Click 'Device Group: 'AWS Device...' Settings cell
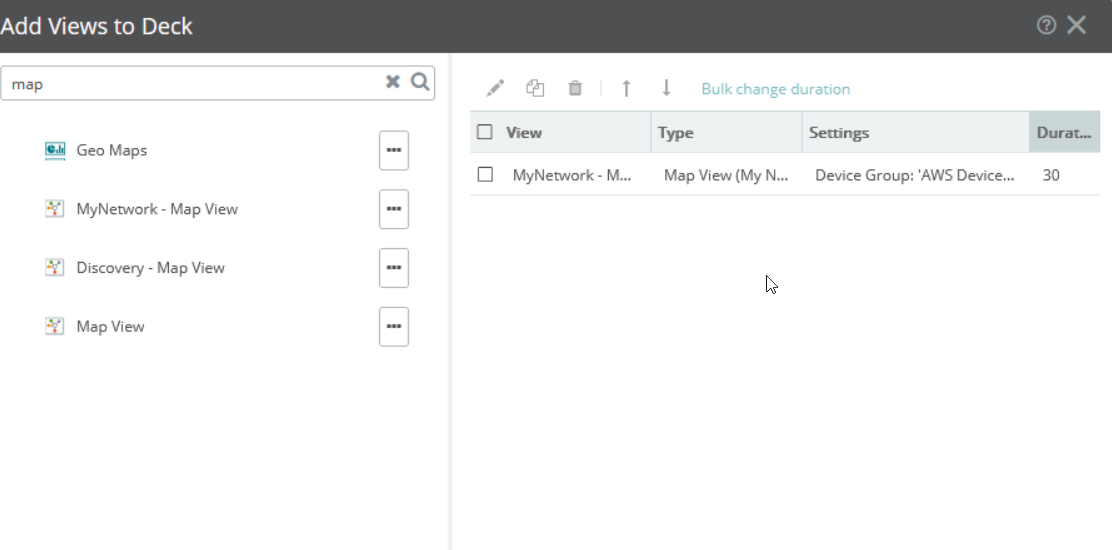Viewport: 1112px width, 550px height. coord(915,175)
